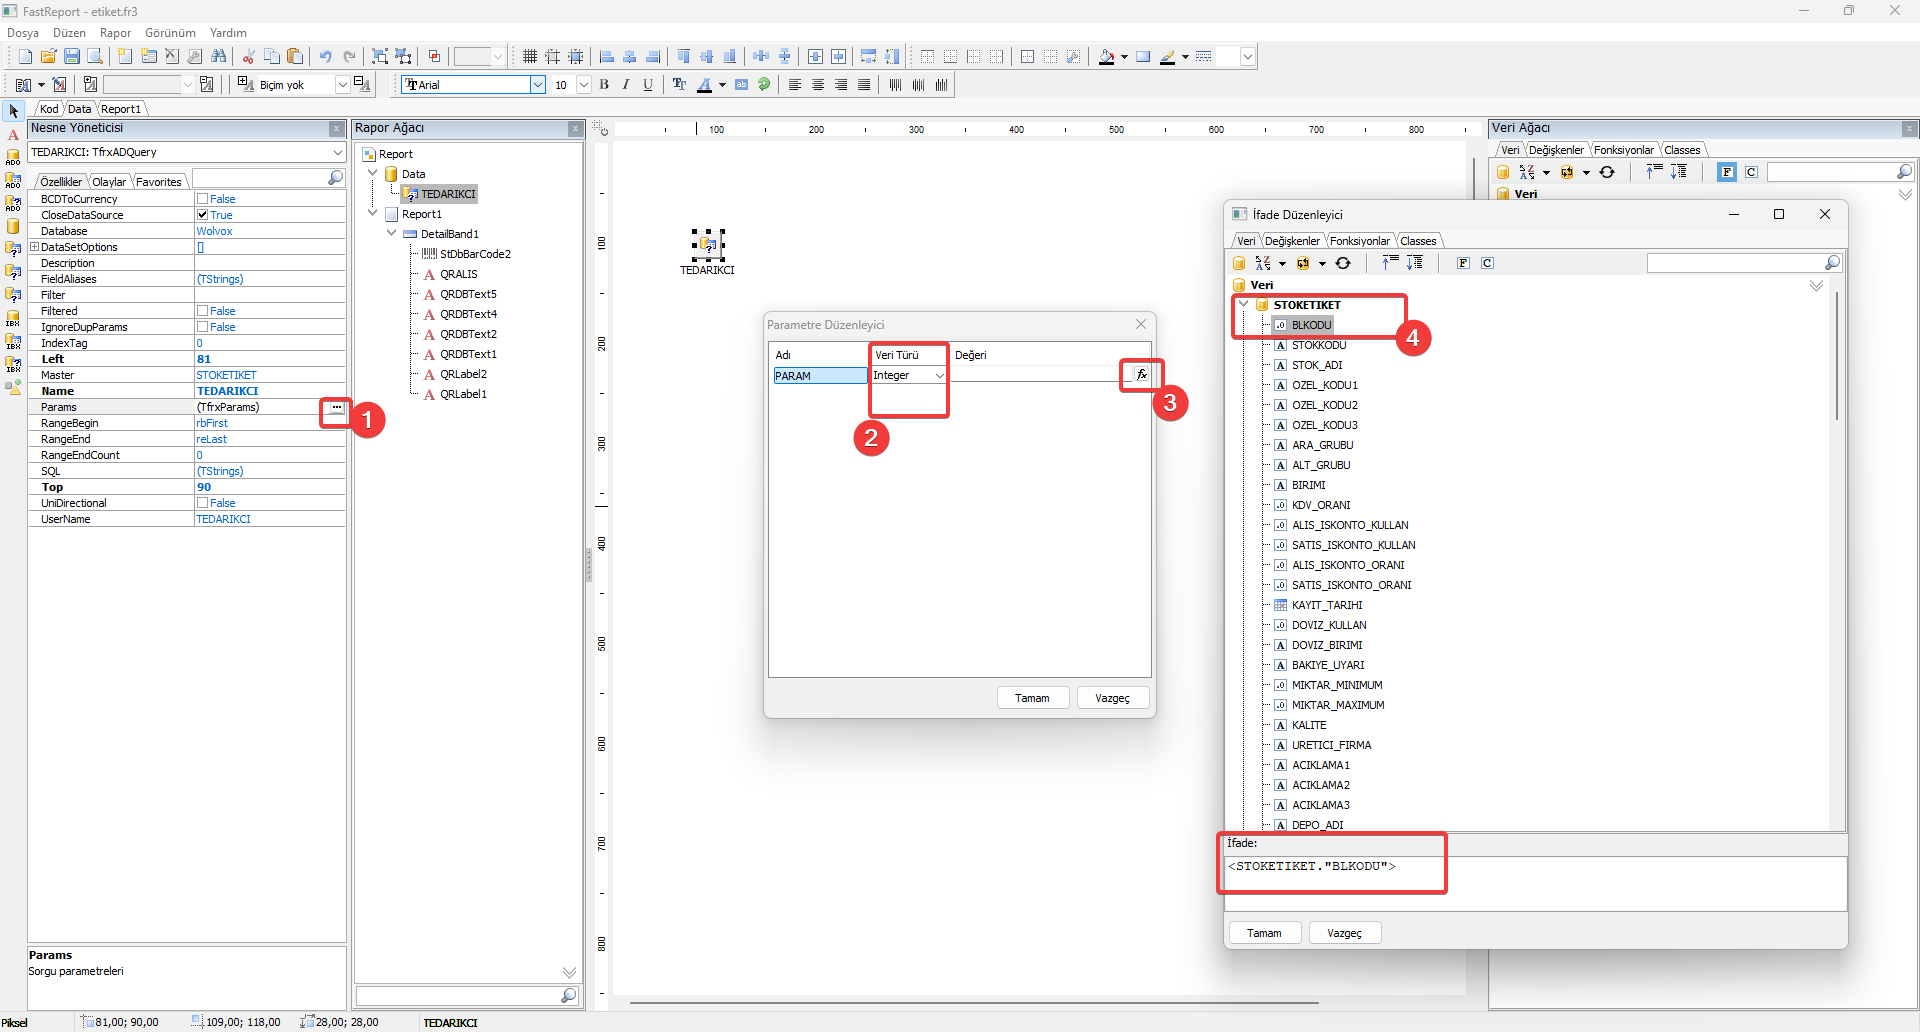Switch to Fonksiyonlar tab in İfade Düzenleyici
The width and height of the screenshot is (1920, 1032).
click(x=1359, y=241)
